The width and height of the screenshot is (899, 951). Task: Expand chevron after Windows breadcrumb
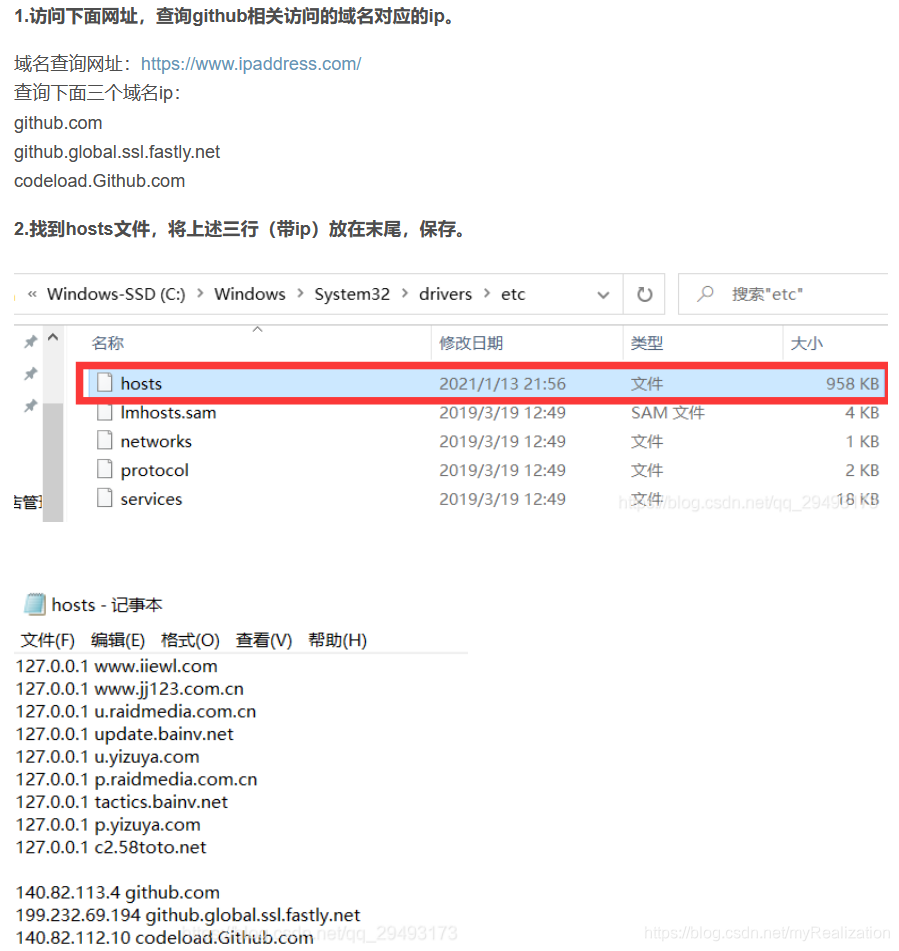tap(300, 294)
